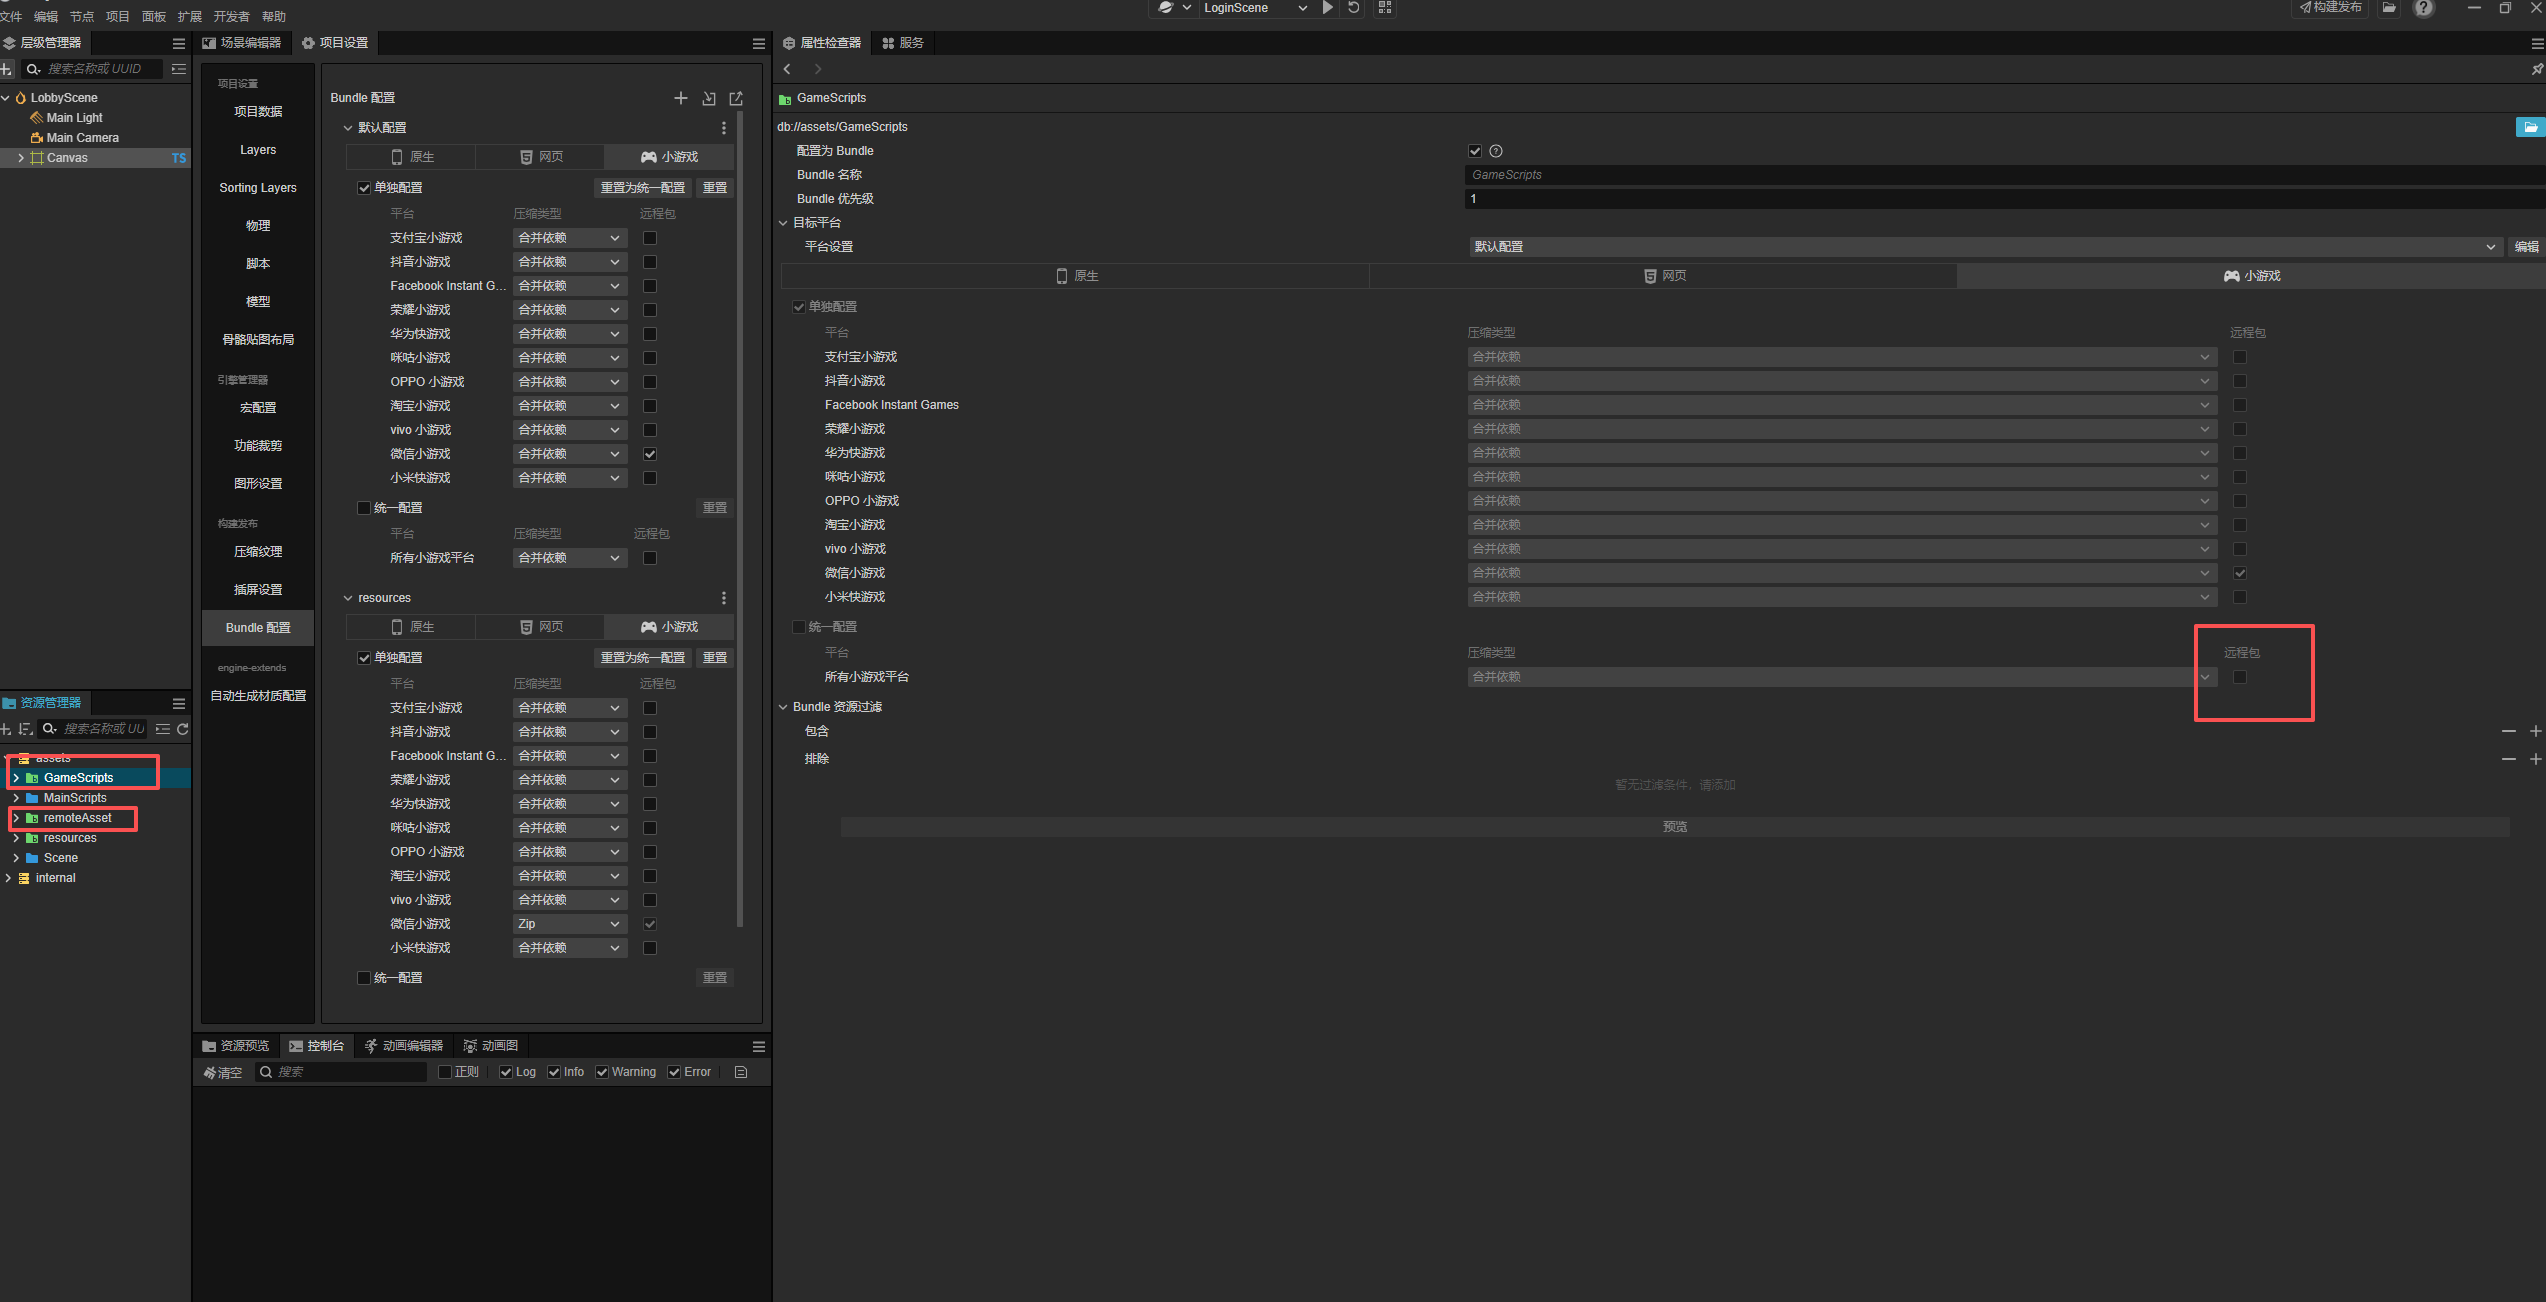Click the refresh preview icon in top toolbar
Image resolution: width=2546 pixels, height=1302 pixels.
(1353, 8)
